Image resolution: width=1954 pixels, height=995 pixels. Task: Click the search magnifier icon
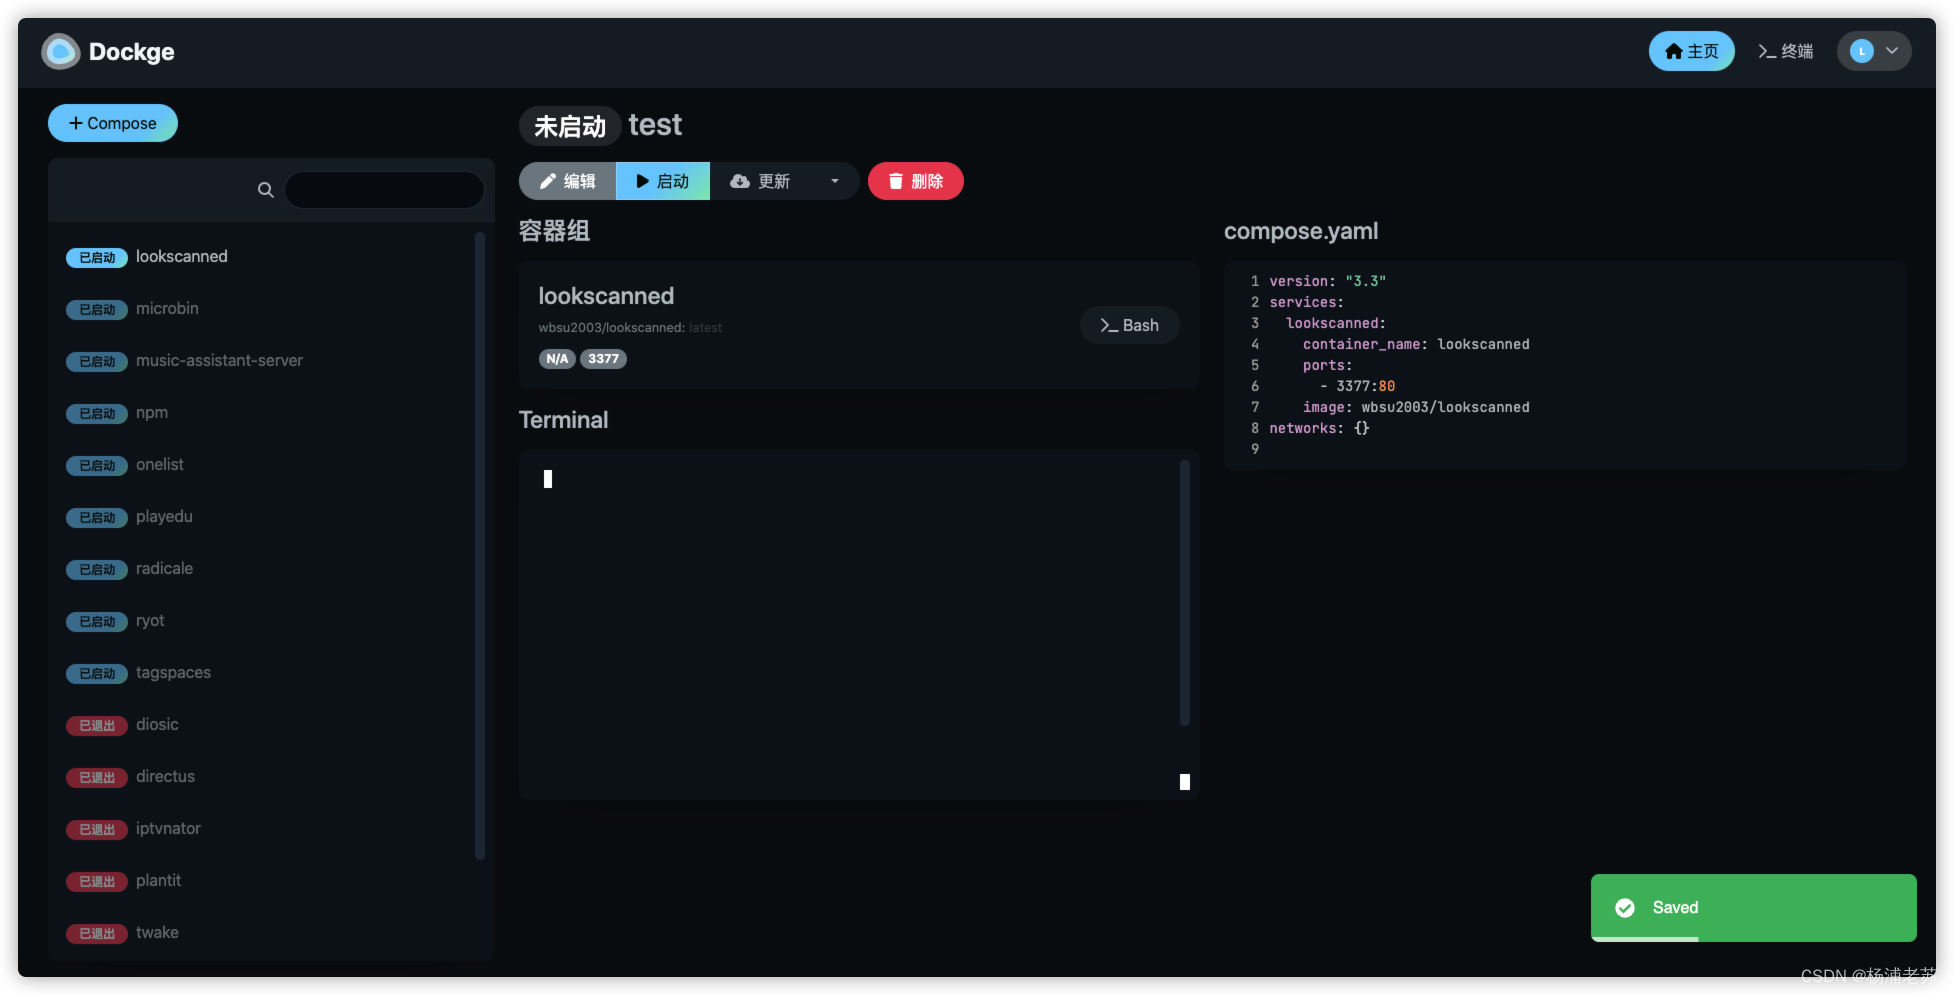265,189
